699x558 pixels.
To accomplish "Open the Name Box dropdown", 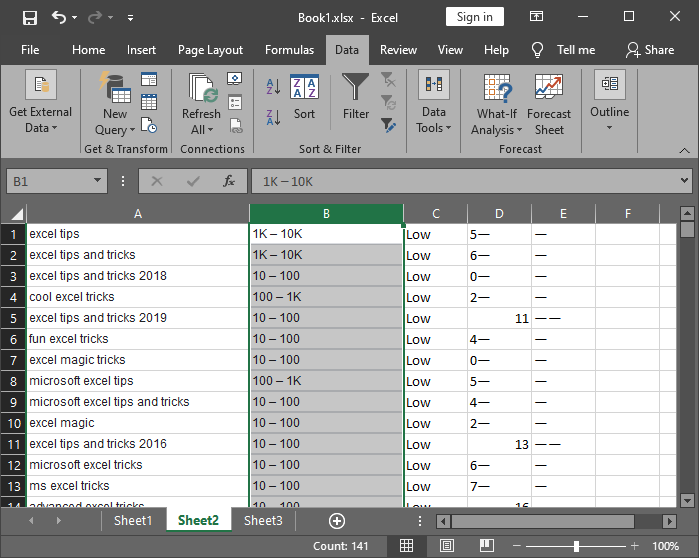I will [x=97, y=181].
